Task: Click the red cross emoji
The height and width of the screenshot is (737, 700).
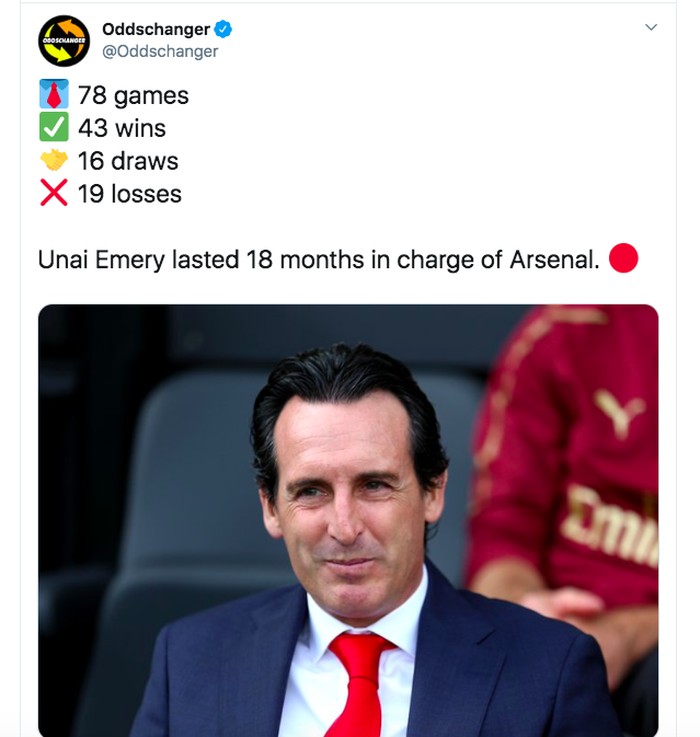Action: click(54, 193)
